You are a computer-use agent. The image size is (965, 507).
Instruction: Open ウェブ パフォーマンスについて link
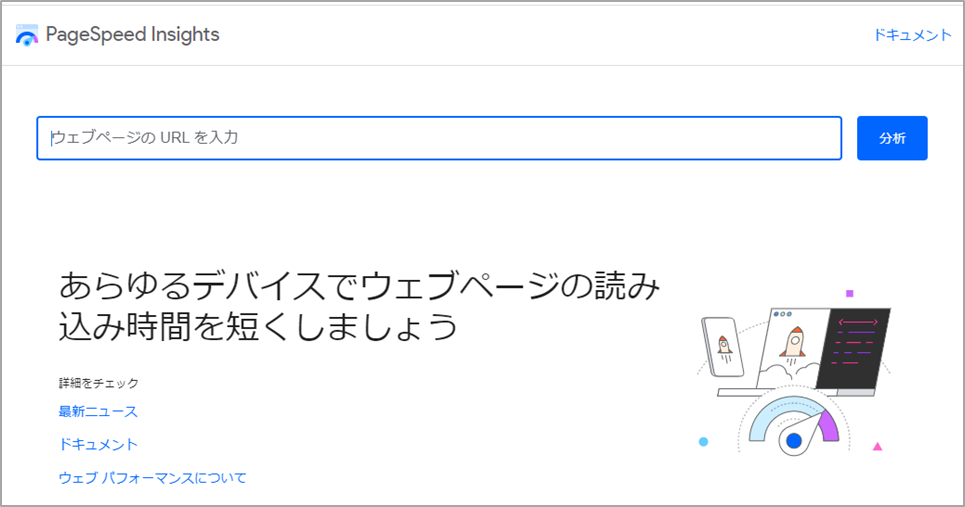click(152, 477)
